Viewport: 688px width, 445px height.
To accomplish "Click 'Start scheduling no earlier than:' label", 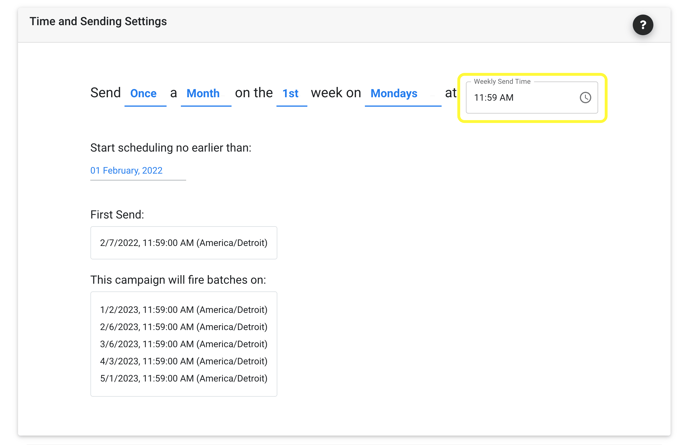I will coord(171,148).
